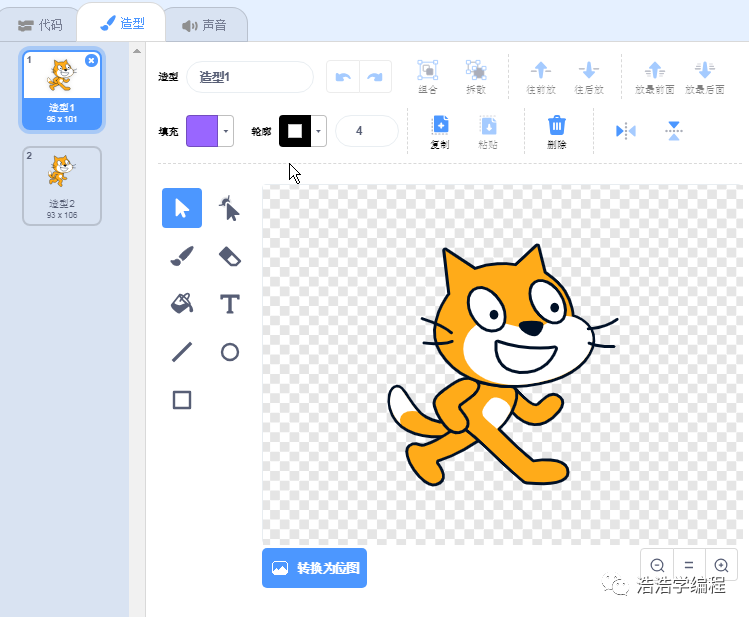749x617 pixels.
Task: Select the Line tool
Action: [x=182, y=352]
